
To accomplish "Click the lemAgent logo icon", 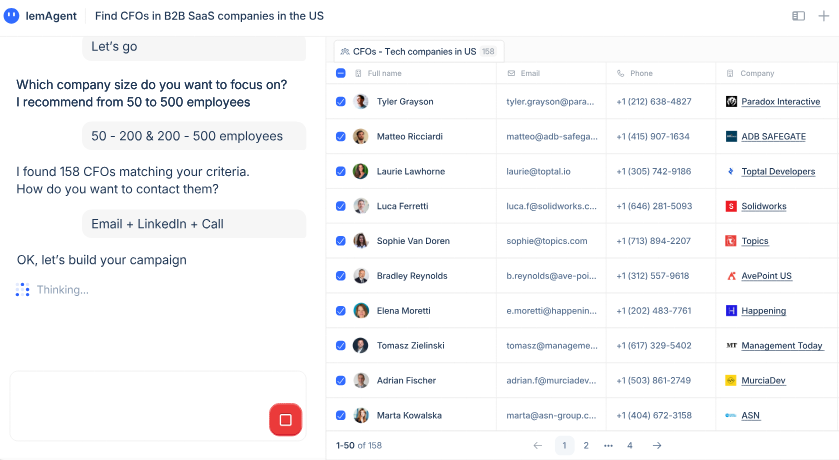I will (11, 16).
